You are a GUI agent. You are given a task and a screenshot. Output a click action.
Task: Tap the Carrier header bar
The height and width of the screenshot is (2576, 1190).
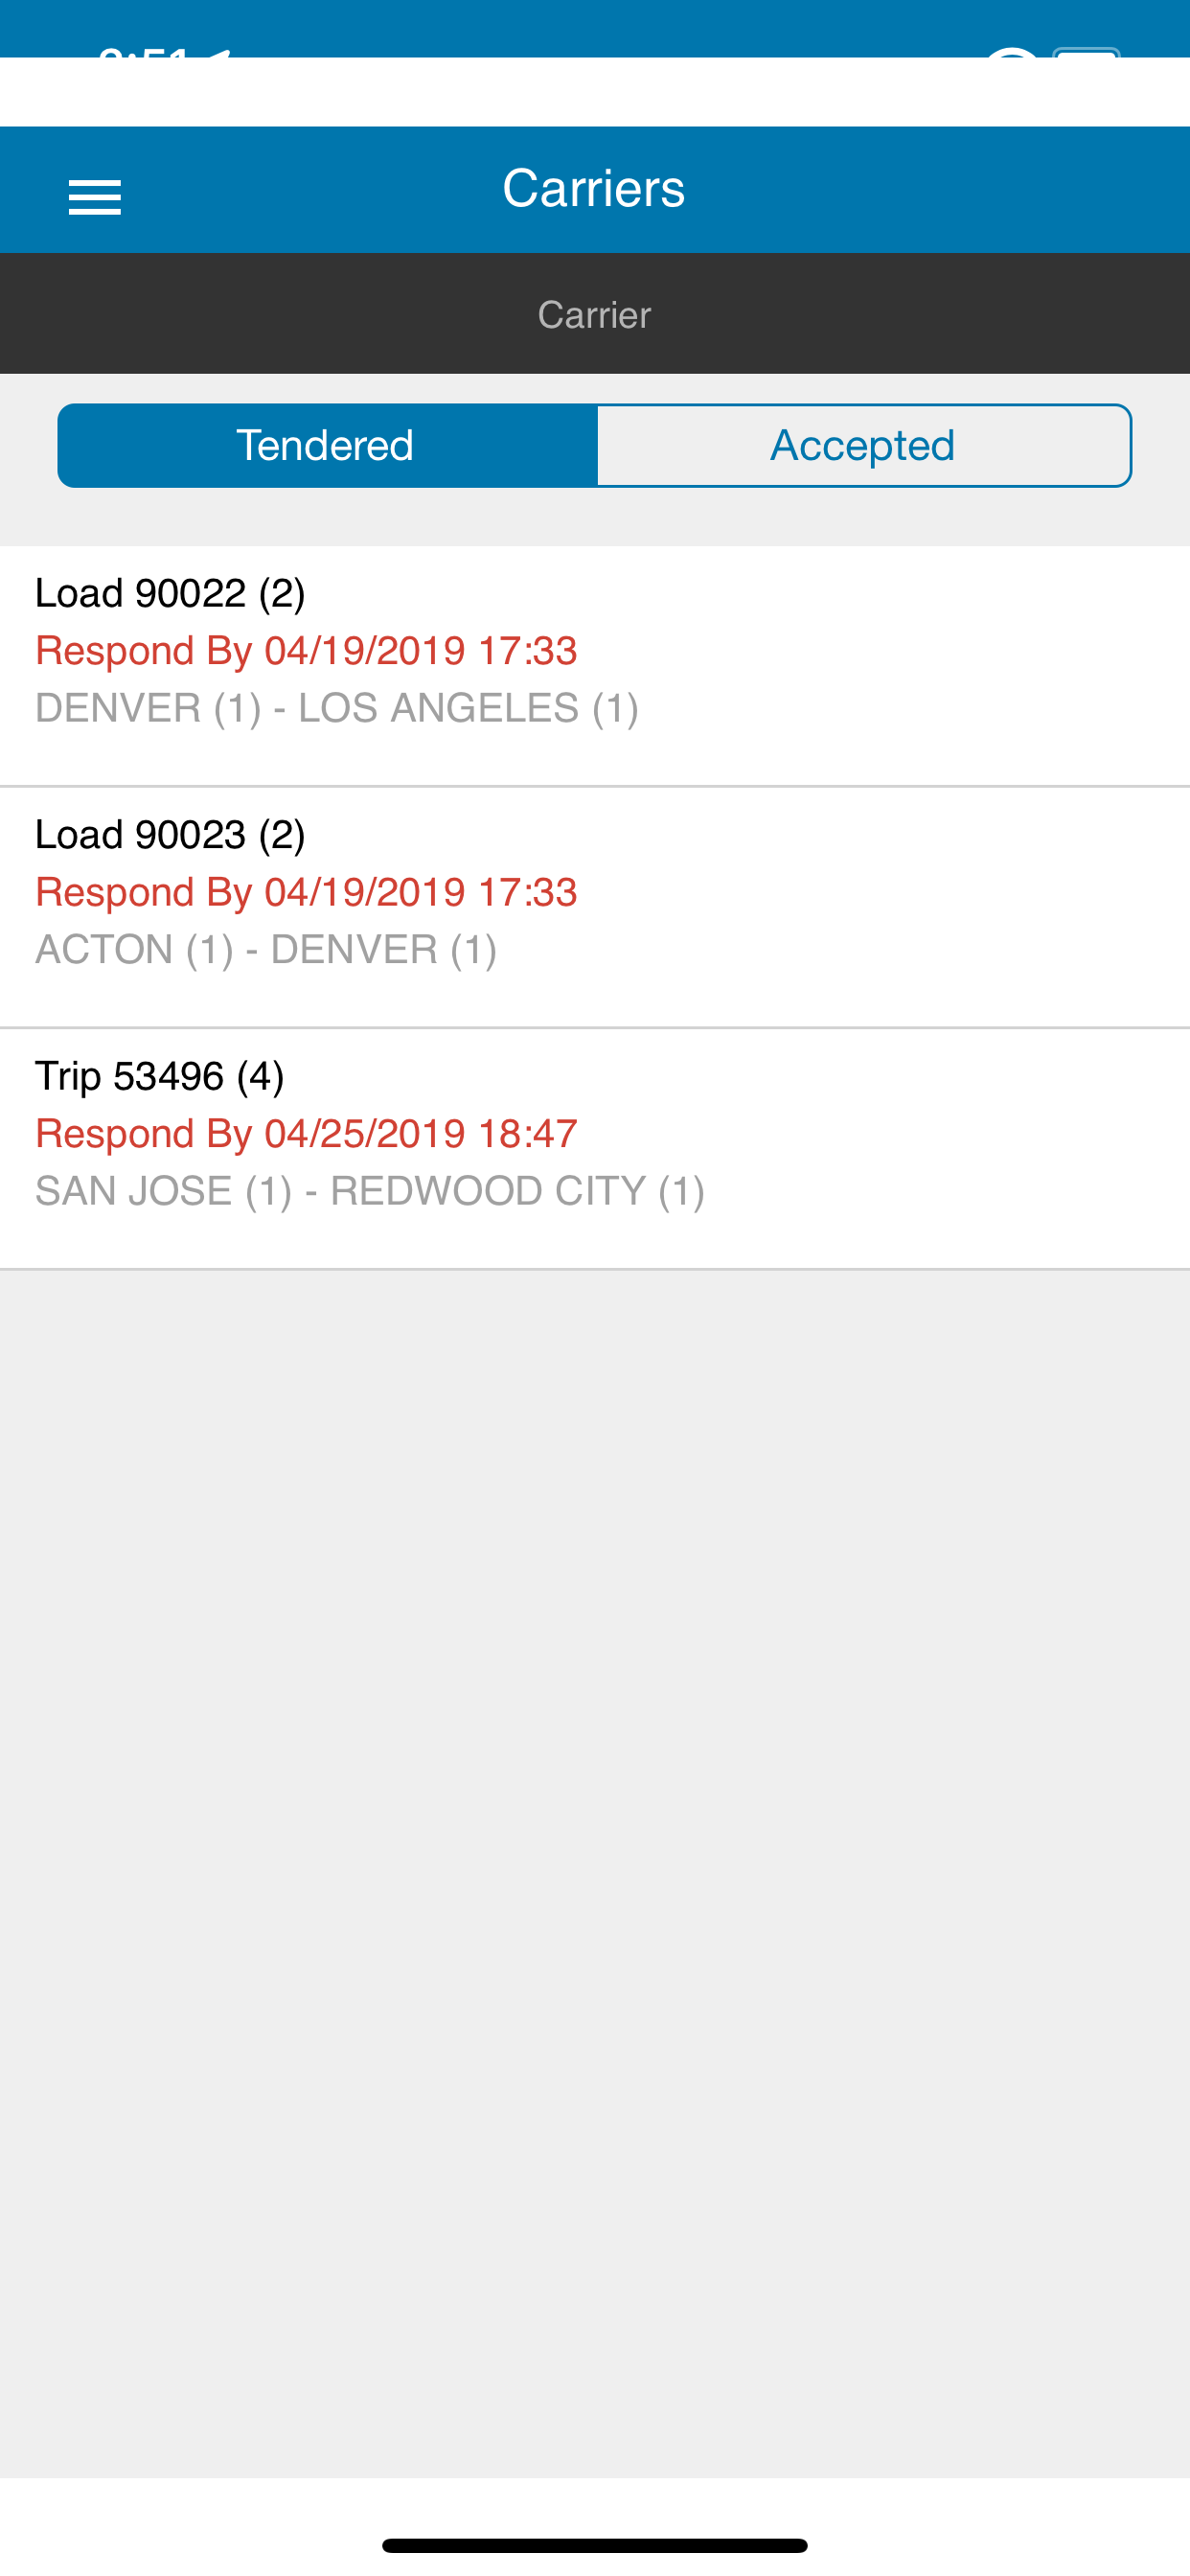point(595,314)
